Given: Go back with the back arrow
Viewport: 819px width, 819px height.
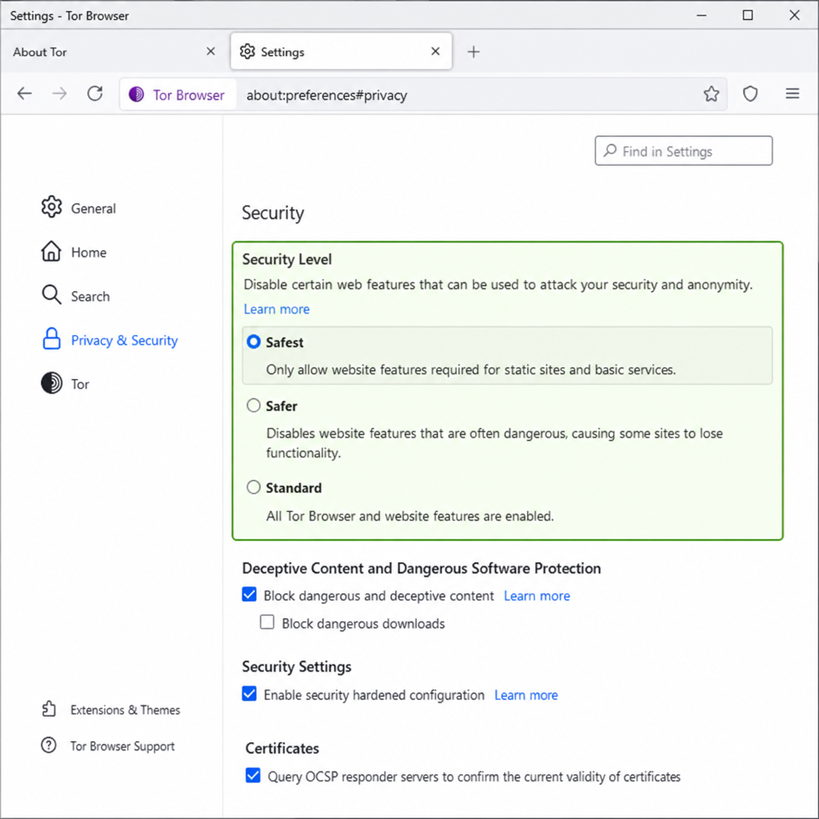Looking at the screenshot, I should [25, 94].
